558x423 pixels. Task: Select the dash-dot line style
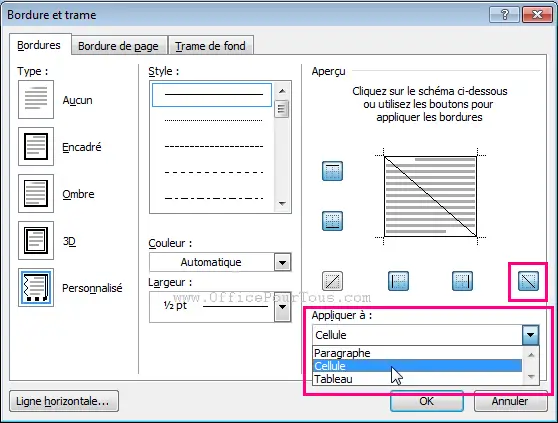pos(214,198)
